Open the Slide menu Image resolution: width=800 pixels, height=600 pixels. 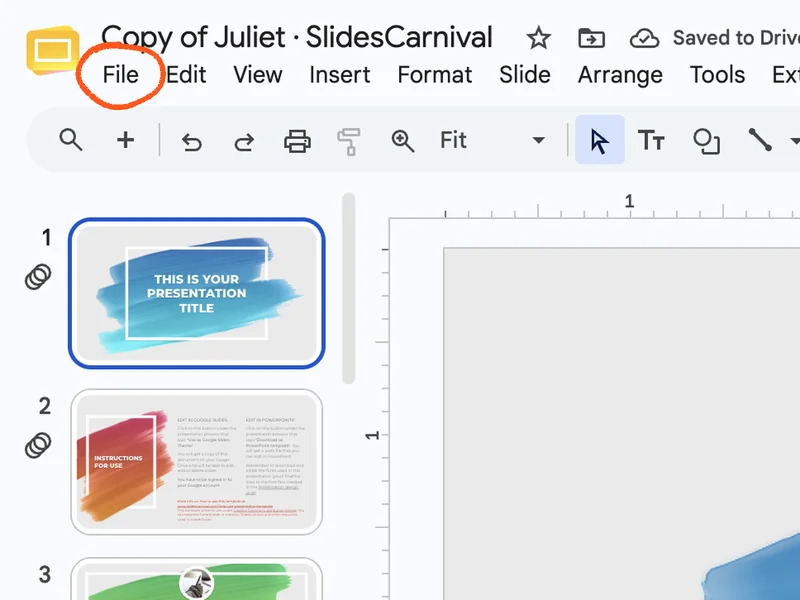(525, 75)
